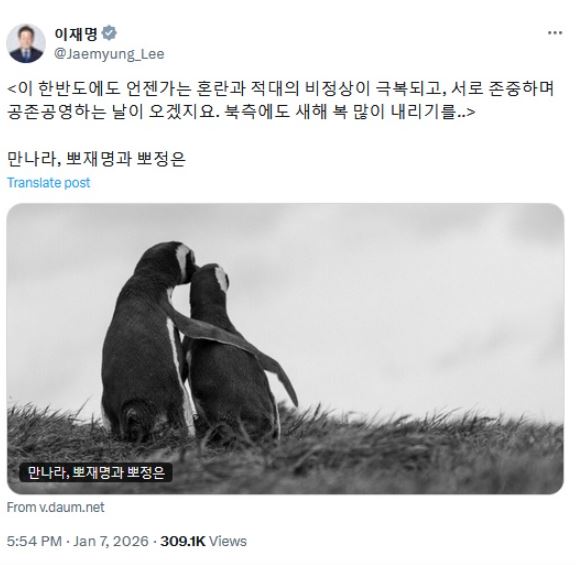The height and width of the screenshot is (565, 576).
Task: Open the three-dot more options menu
Action: point(555,33)
